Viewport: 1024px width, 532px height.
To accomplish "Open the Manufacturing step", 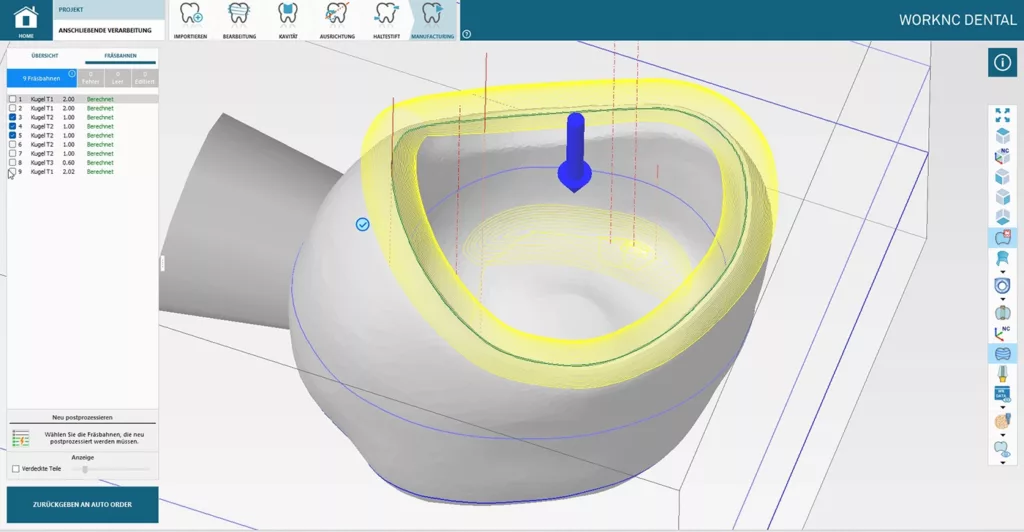I will point(433,20).
